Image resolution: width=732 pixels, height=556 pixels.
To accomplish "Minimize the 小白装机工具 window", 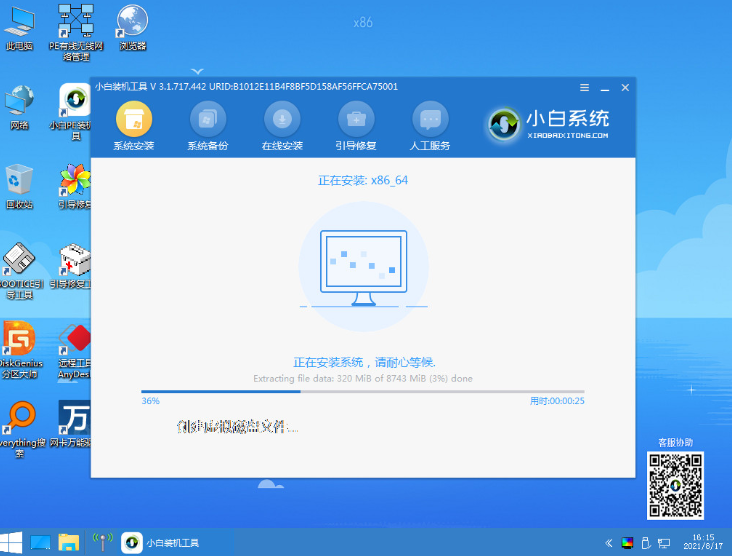I will [605, 88].
